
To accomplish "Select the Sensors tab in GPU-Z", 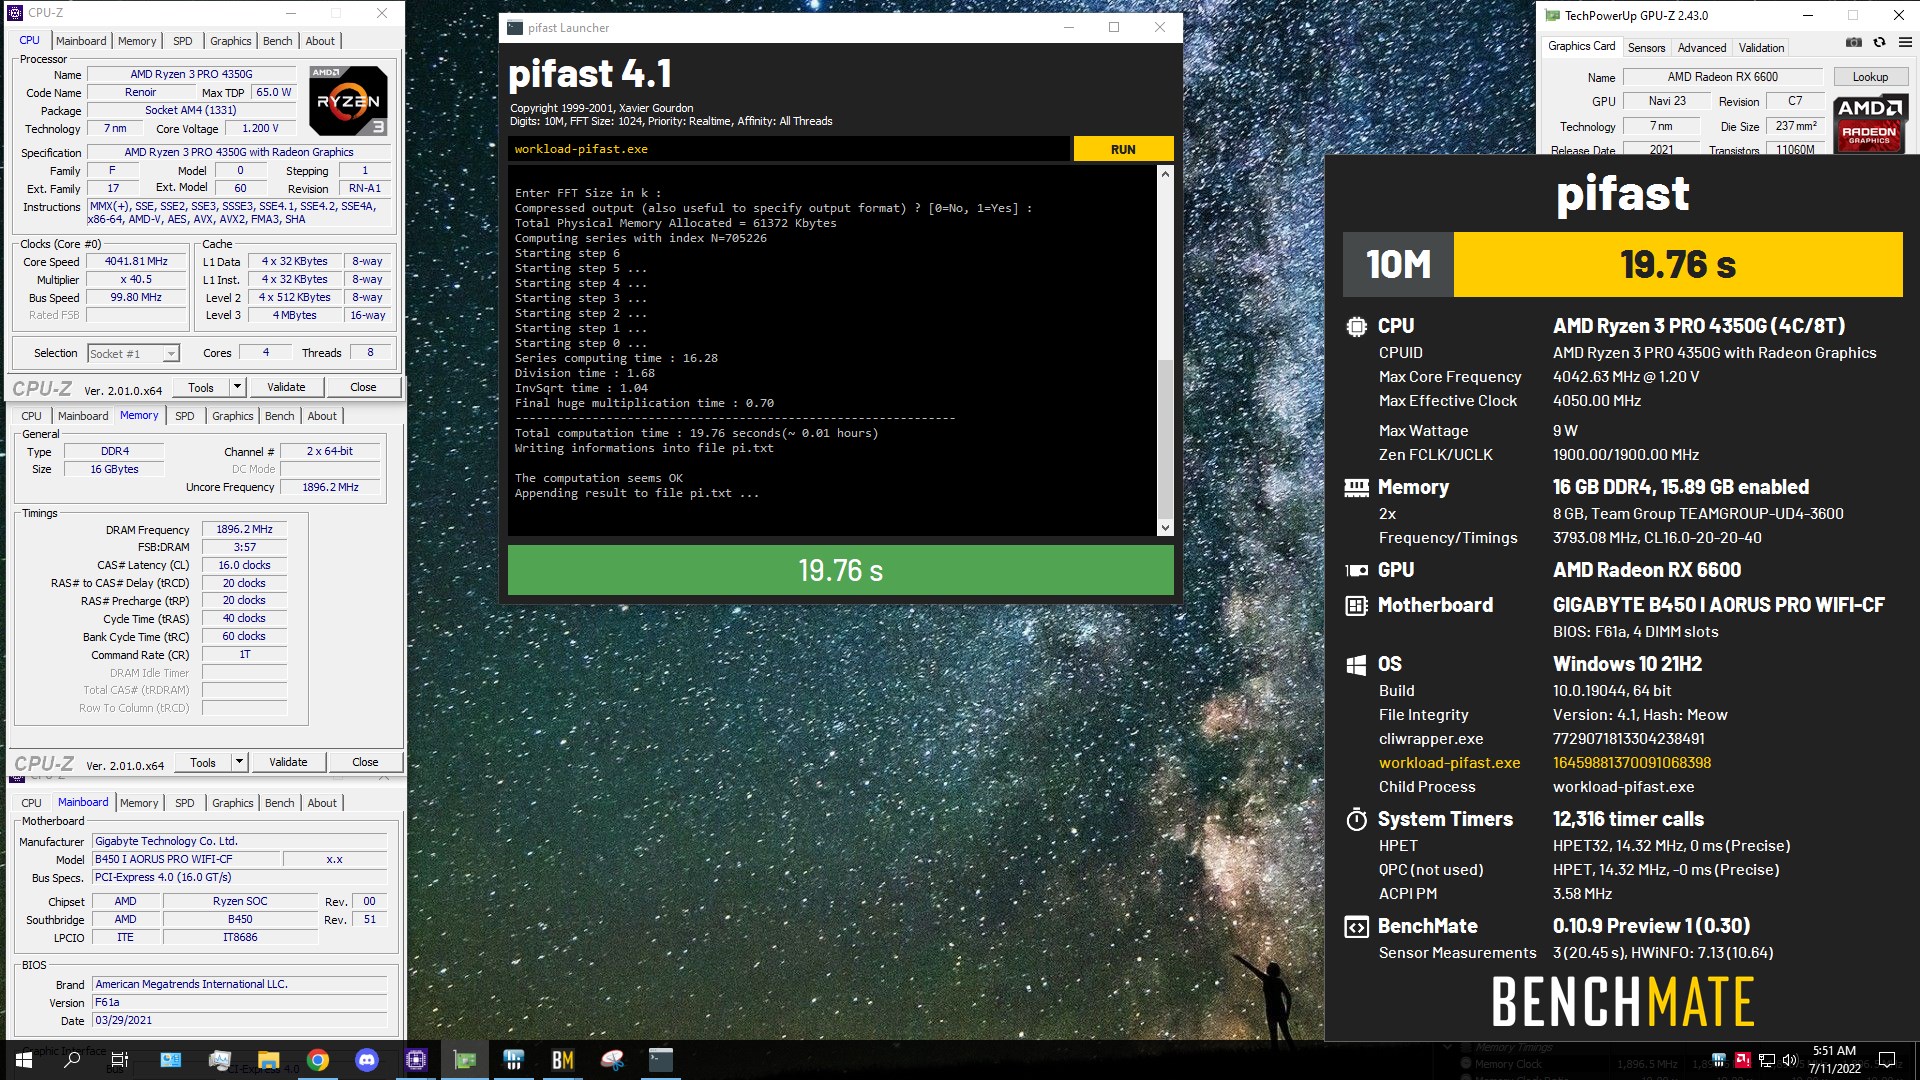I will click(x=1646, y=47).
